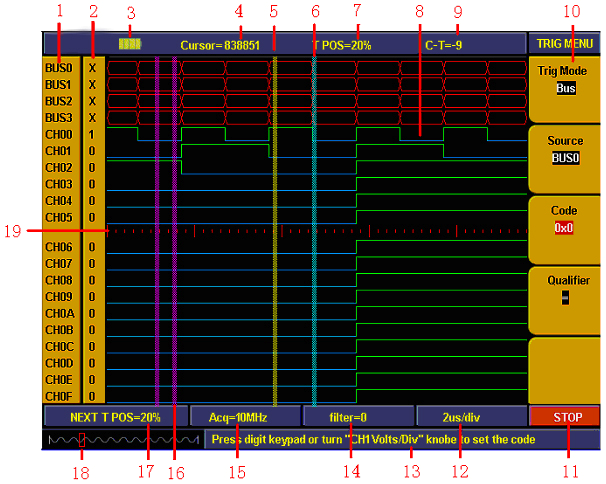
Task: Click the battery level indicator icon
Action: 130,44
